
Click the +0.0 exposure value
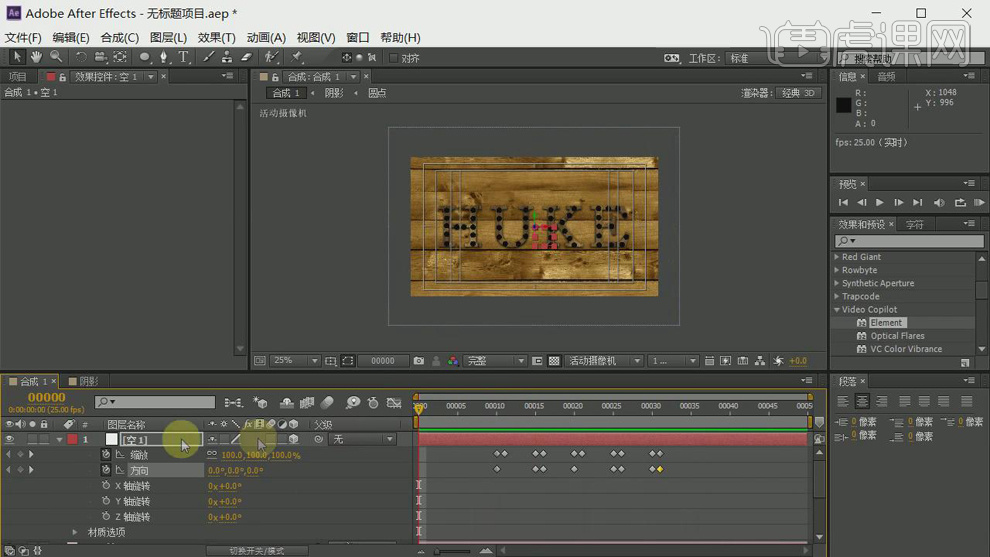pyautogui.click(x=798, y=361)
